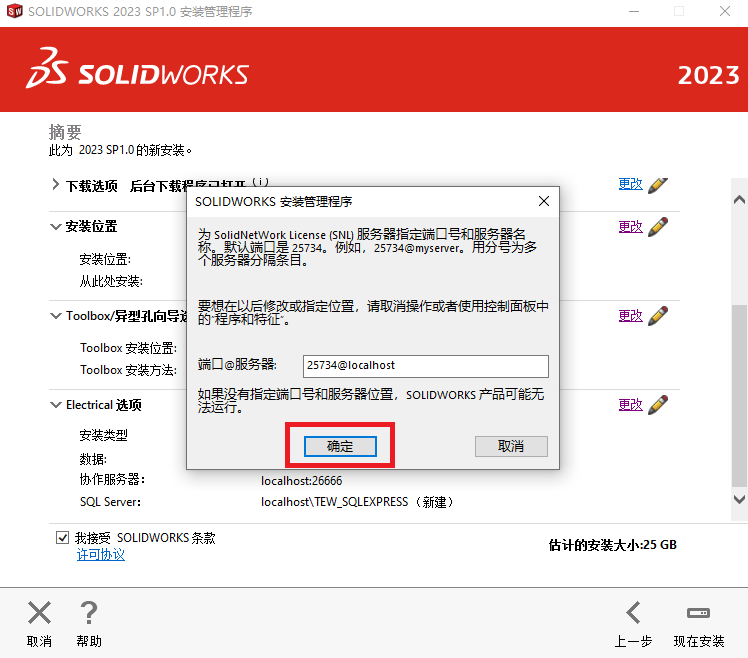Open 更改 link for Toolbox/异型孔向导
The height and width of the screenshot is (658, 748).
click(x=630, y=316)
